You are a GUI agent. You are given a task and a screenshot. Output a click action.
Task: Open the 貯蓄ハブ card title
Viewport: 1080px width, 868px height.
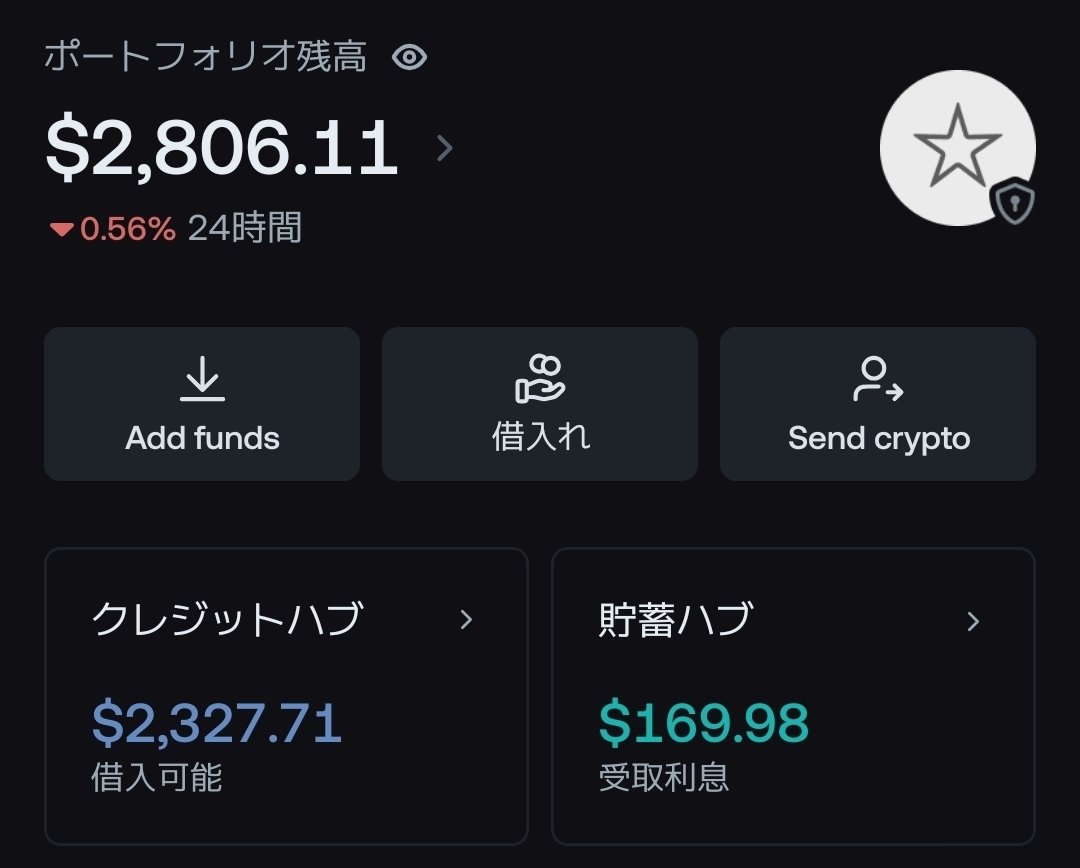tap(674, 620)
